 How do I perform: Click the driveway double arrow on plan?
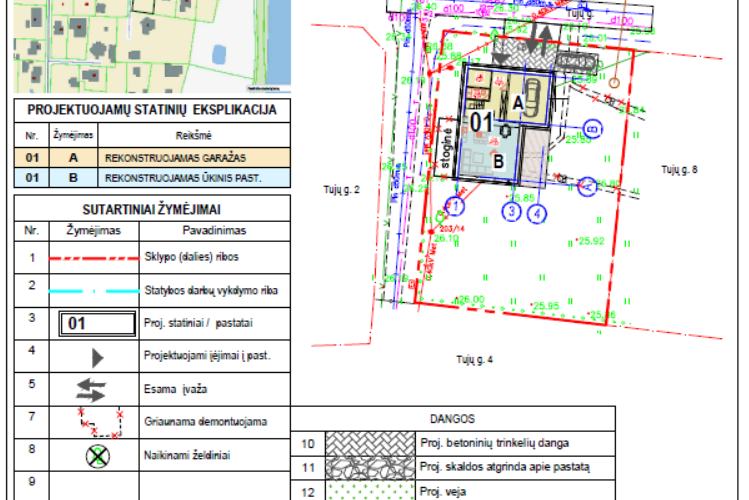(x=539, y=38)
